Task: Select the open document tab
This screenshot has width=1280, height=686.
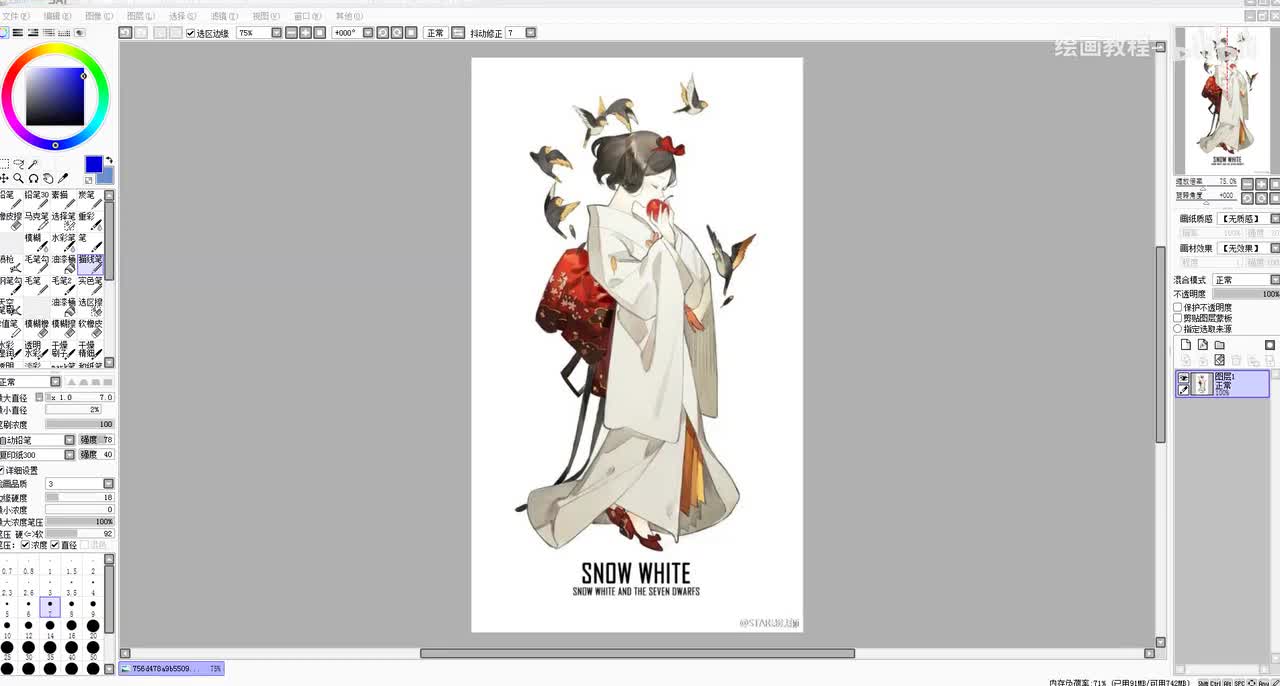Action: point(171,668)
